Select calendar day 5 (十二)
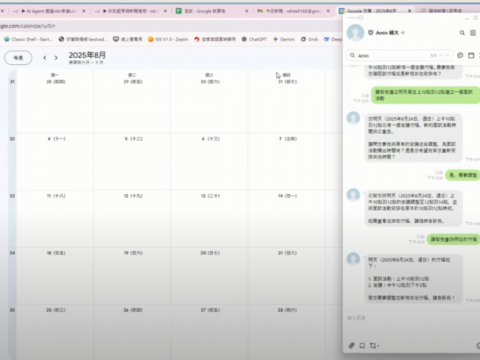Image resolution: width=480 pixels, height=360 pixels. click(x=133, y=139)
